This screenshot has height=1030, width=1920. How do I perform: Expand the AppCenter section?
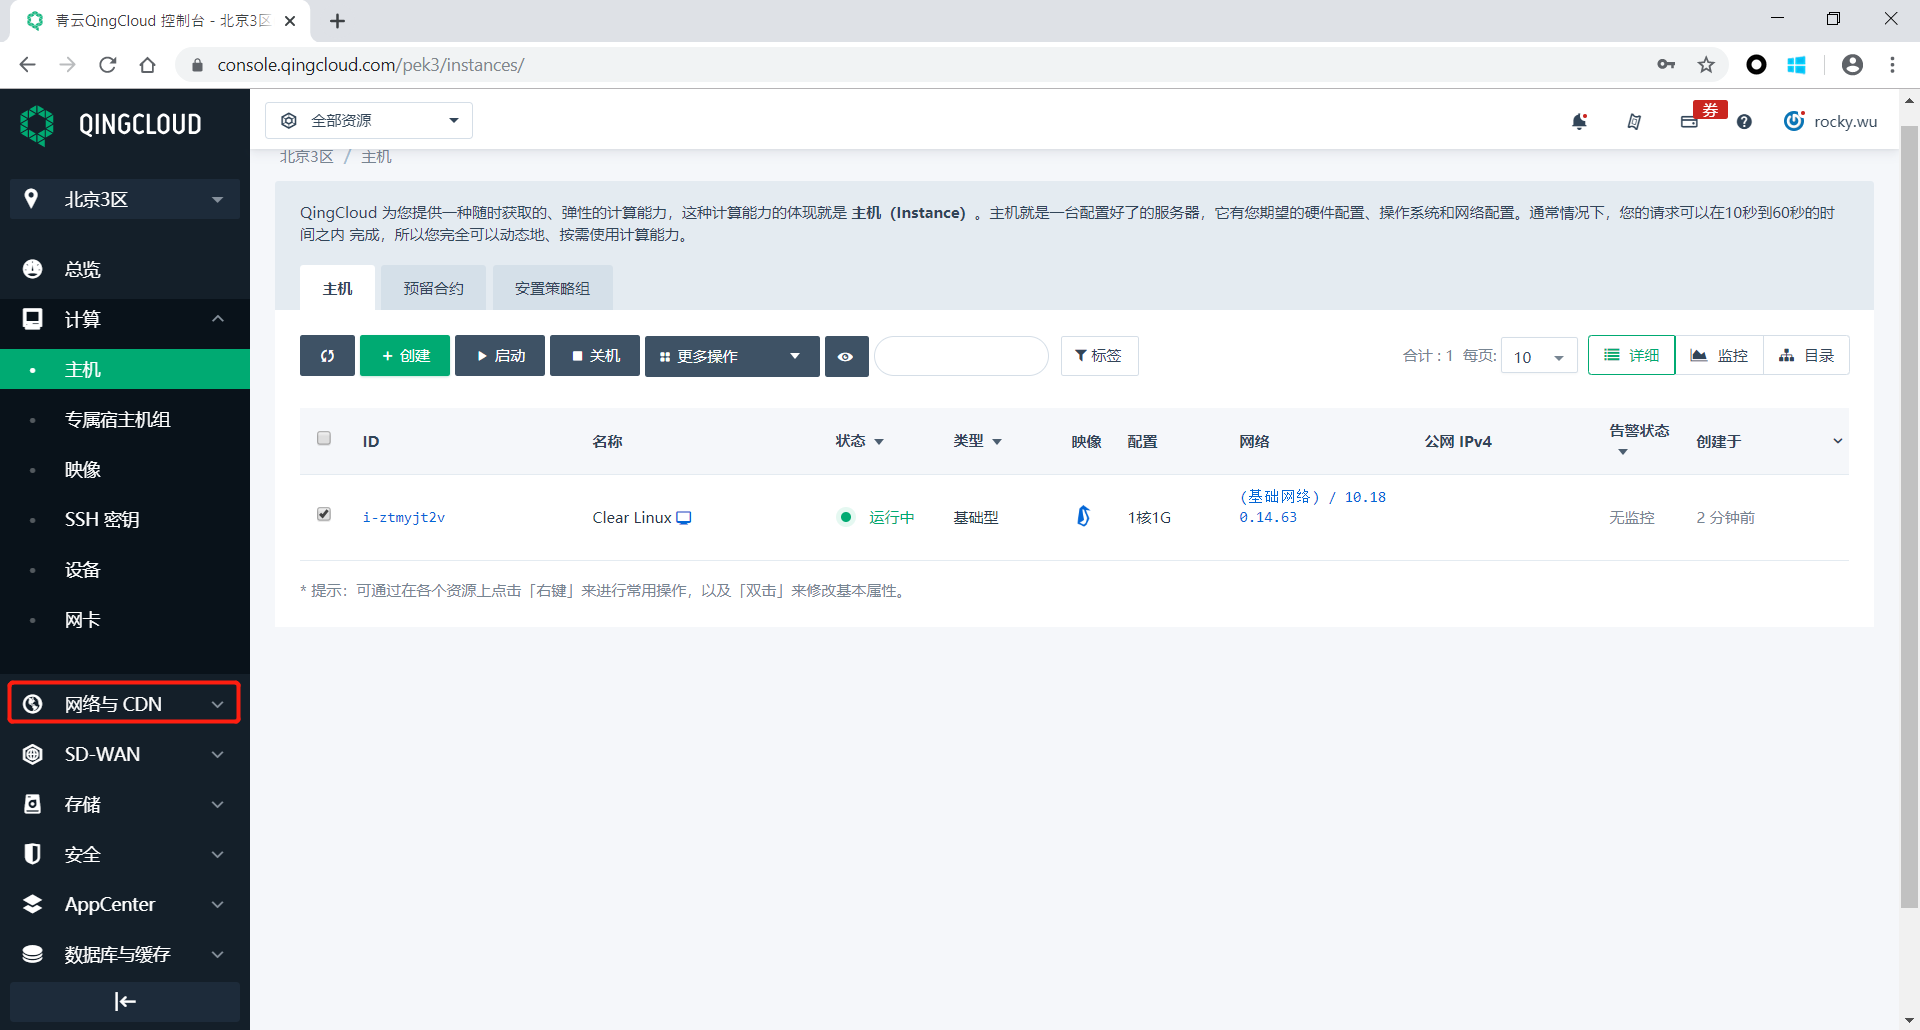coord(125,904)
